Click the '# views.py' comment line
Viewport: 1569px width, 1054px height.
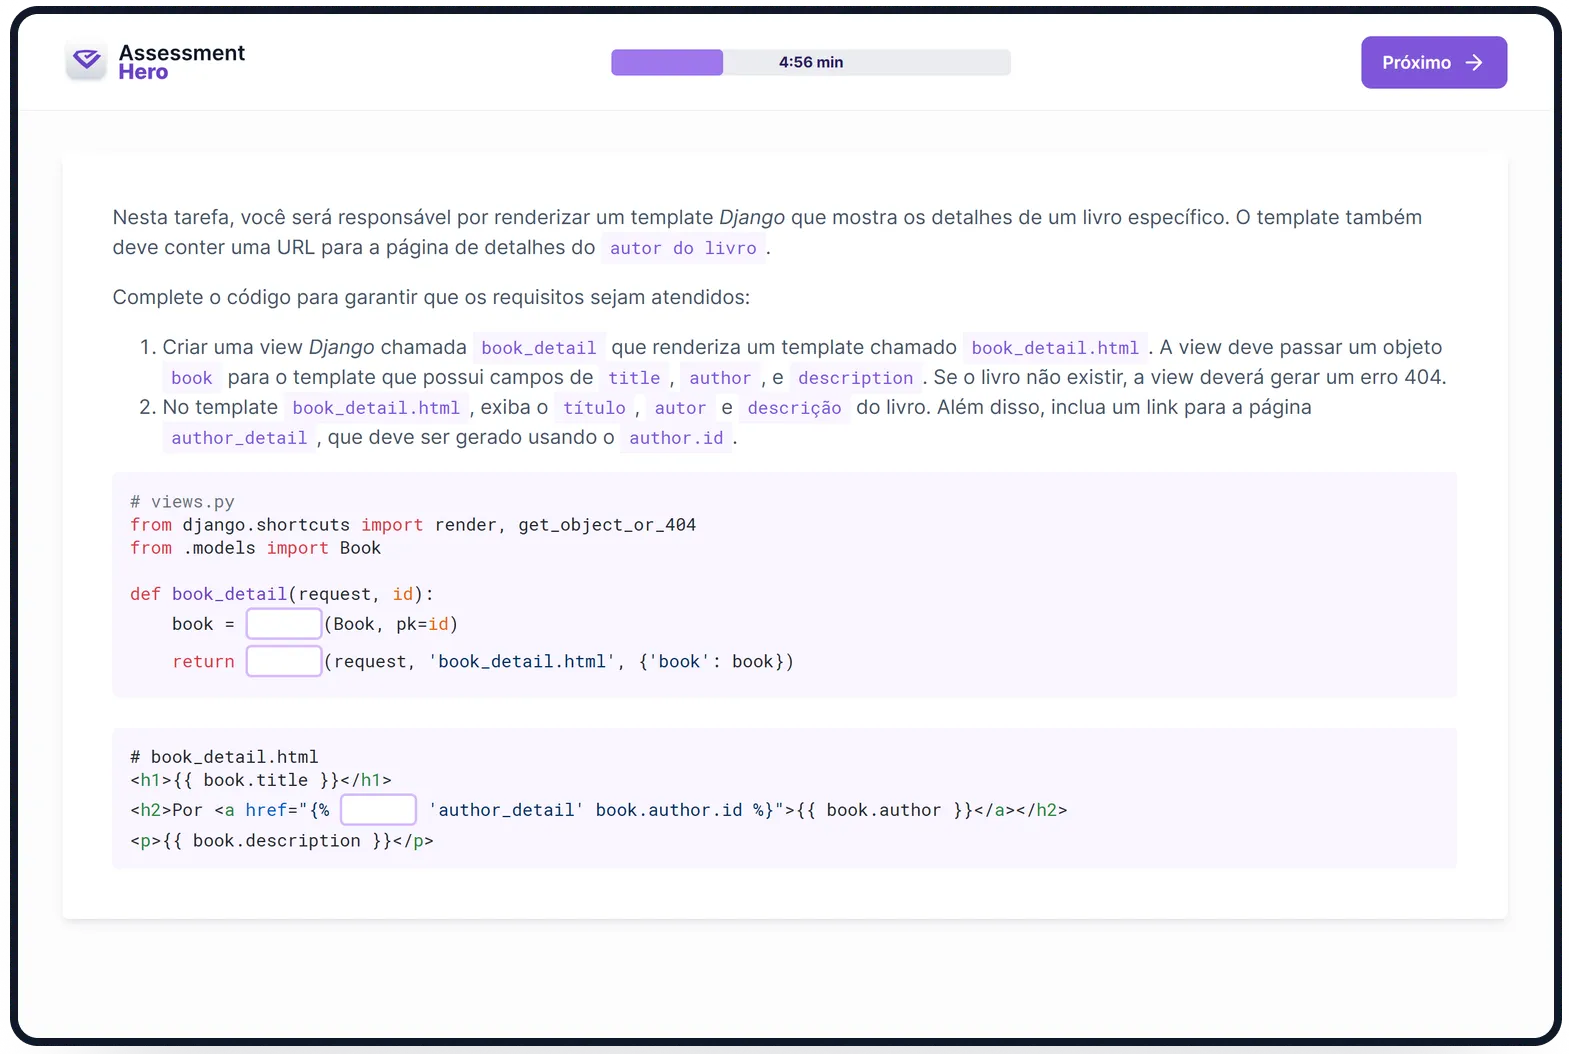[182, 502]
